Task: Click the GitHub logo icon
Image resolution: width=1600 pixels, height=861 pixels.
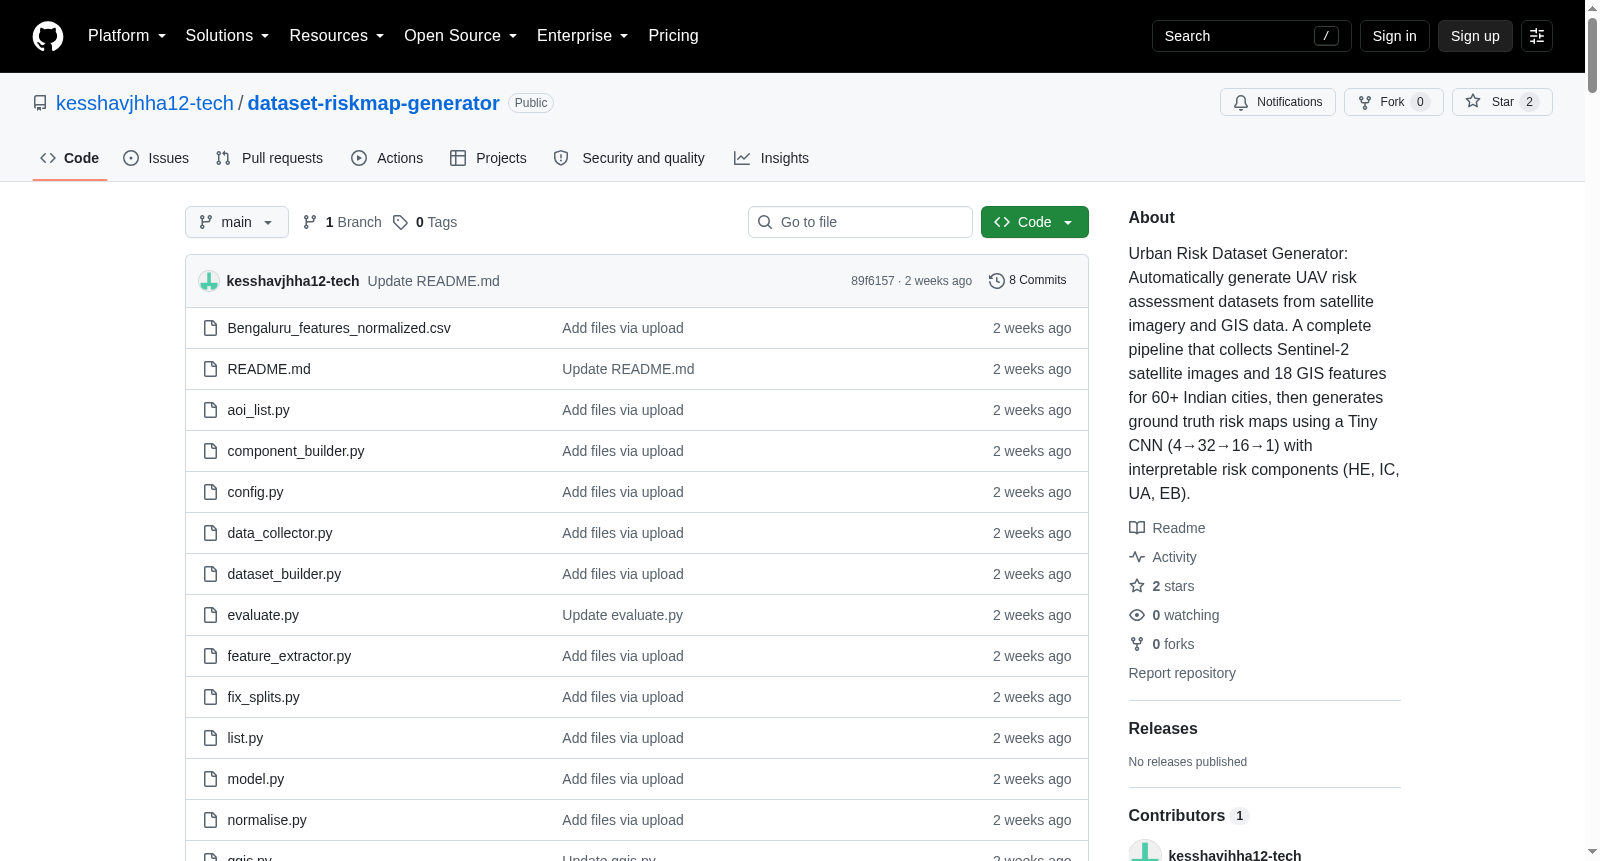Action: click(x=48, y=36)
